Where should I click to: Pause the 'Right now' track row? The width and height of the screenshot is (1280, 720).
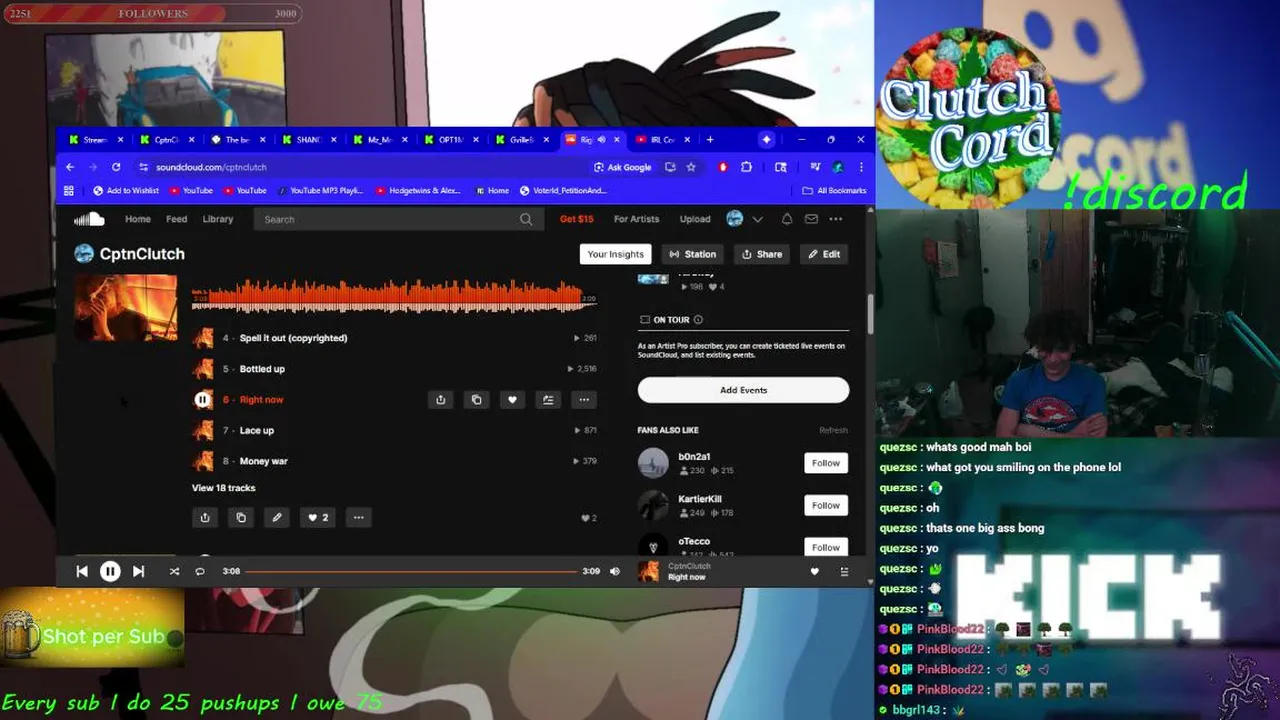(202, 400)
